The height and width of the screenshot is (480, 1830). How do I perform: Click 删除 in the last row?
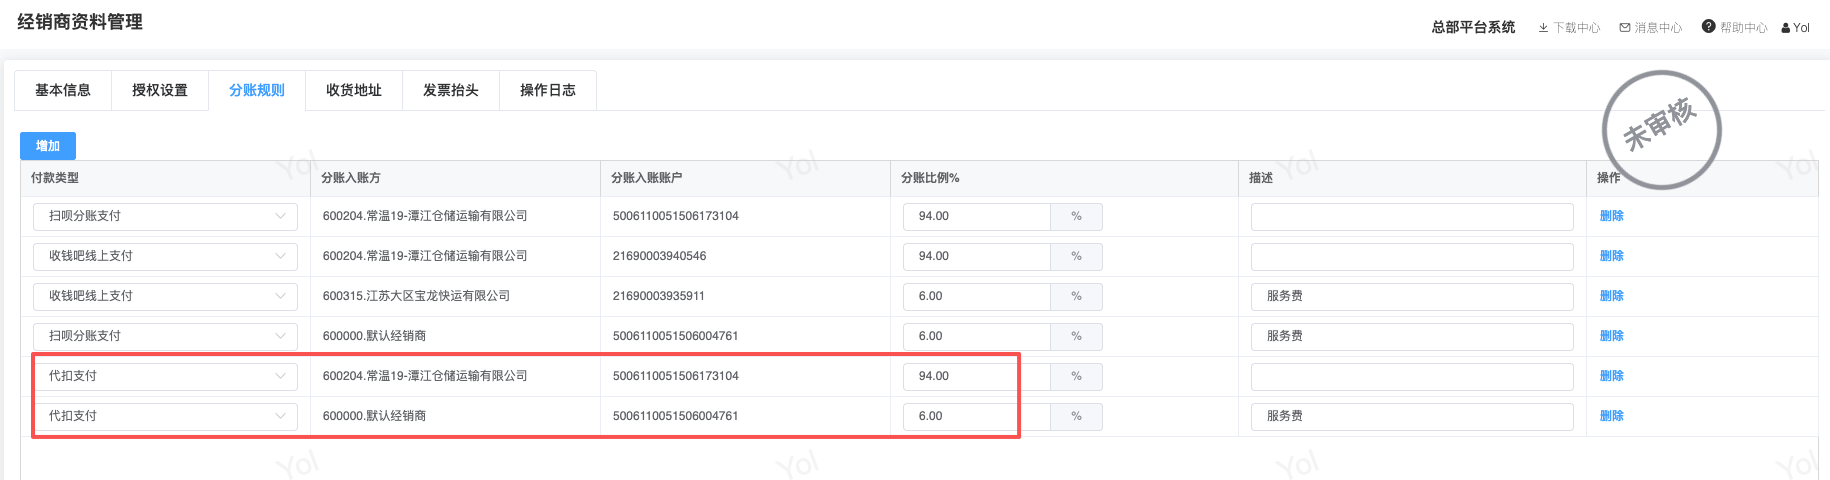[x=1611, y=416]
